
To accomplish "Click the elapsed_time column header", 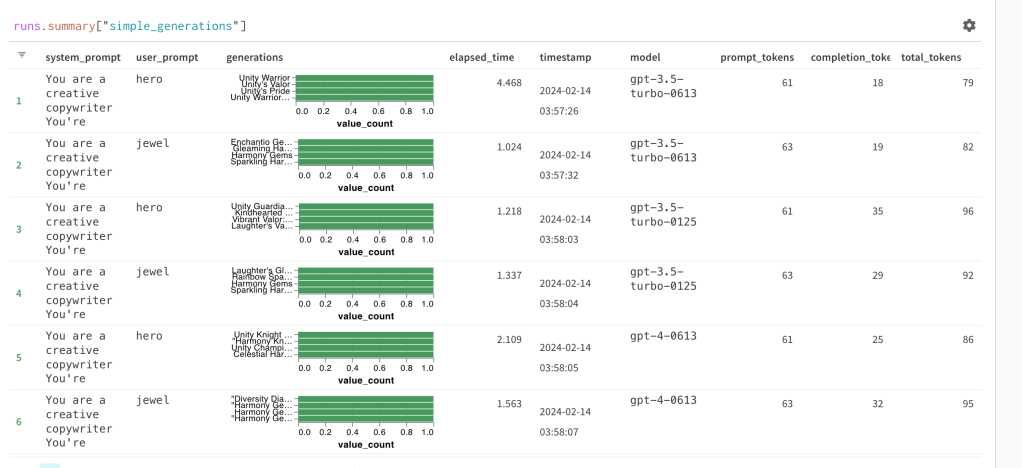I will 482,57.
